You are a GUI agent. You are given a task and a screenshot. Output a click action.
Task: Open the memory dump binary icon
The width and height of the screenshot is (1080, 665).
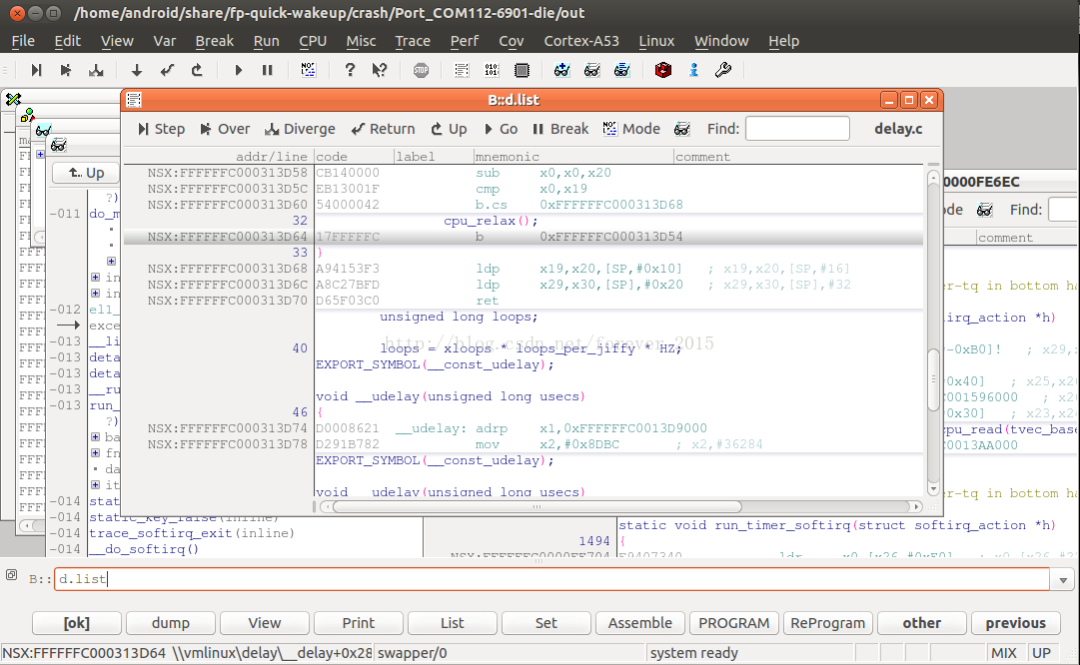492,70
